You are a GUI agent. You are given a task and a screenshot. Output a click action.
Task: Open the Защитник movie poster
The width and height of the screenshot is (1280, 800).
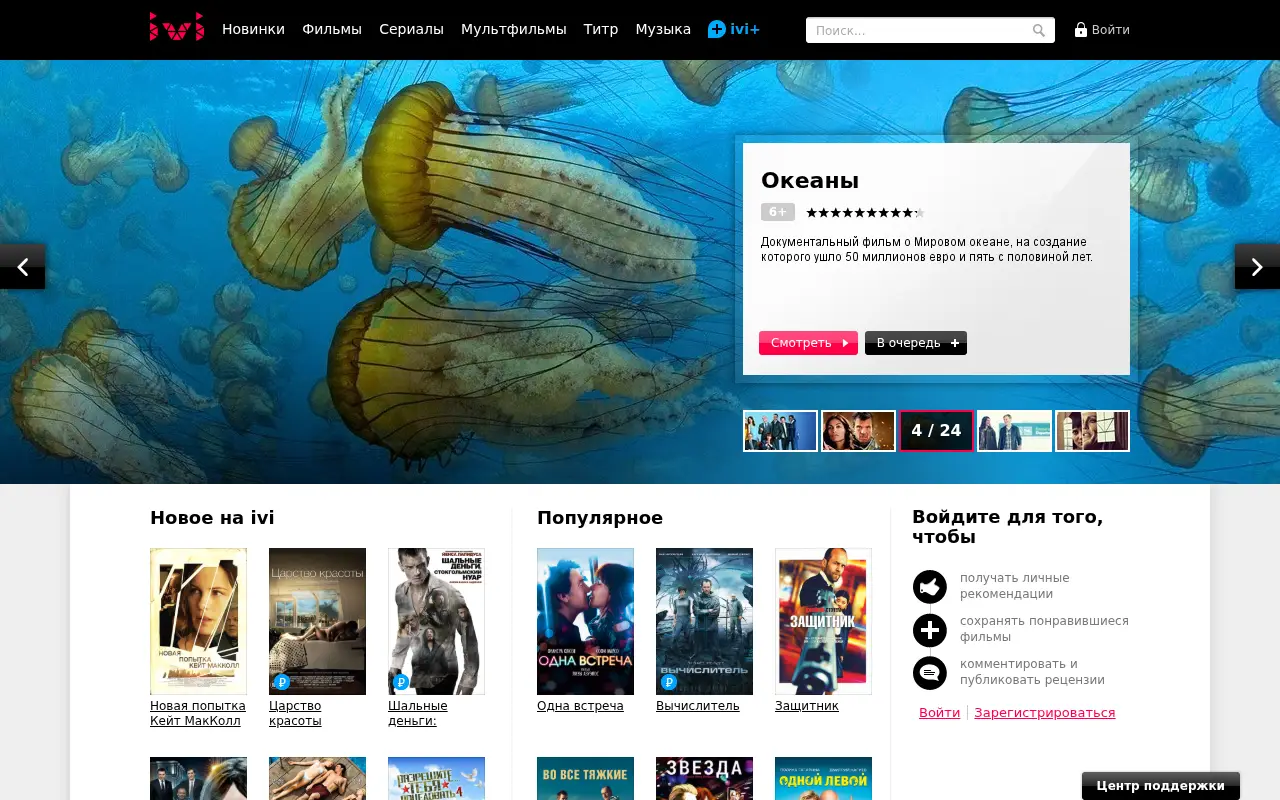click(823, 621)
